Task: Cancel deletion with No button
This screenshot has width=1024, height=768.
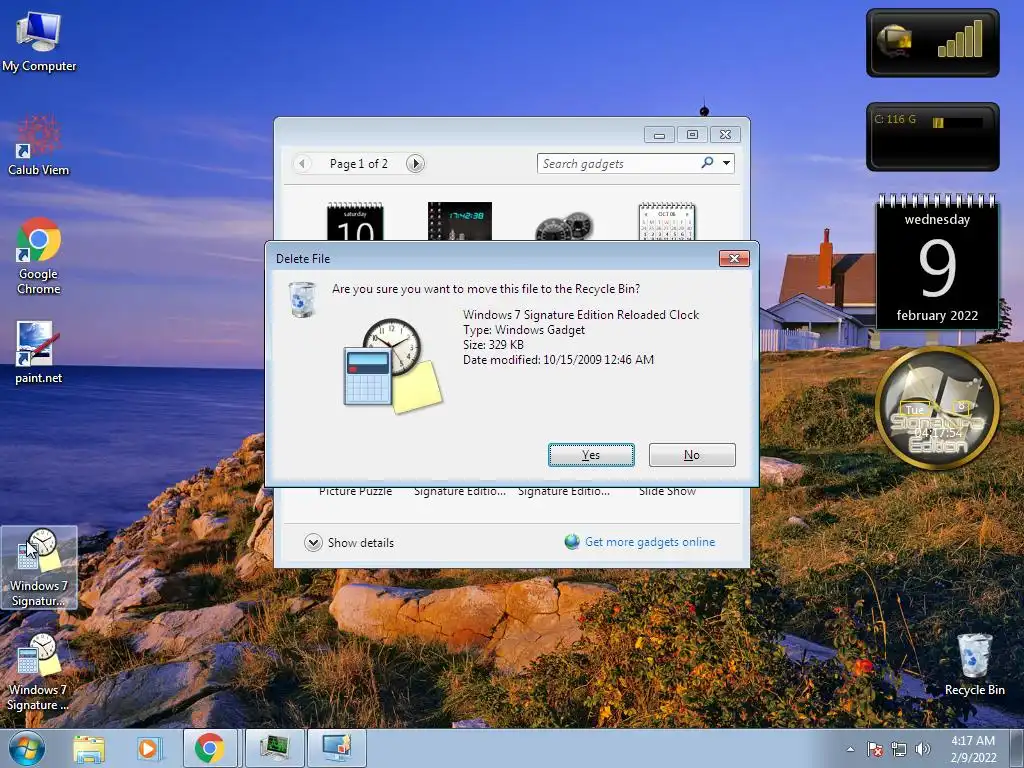Action: coord(692,455)
